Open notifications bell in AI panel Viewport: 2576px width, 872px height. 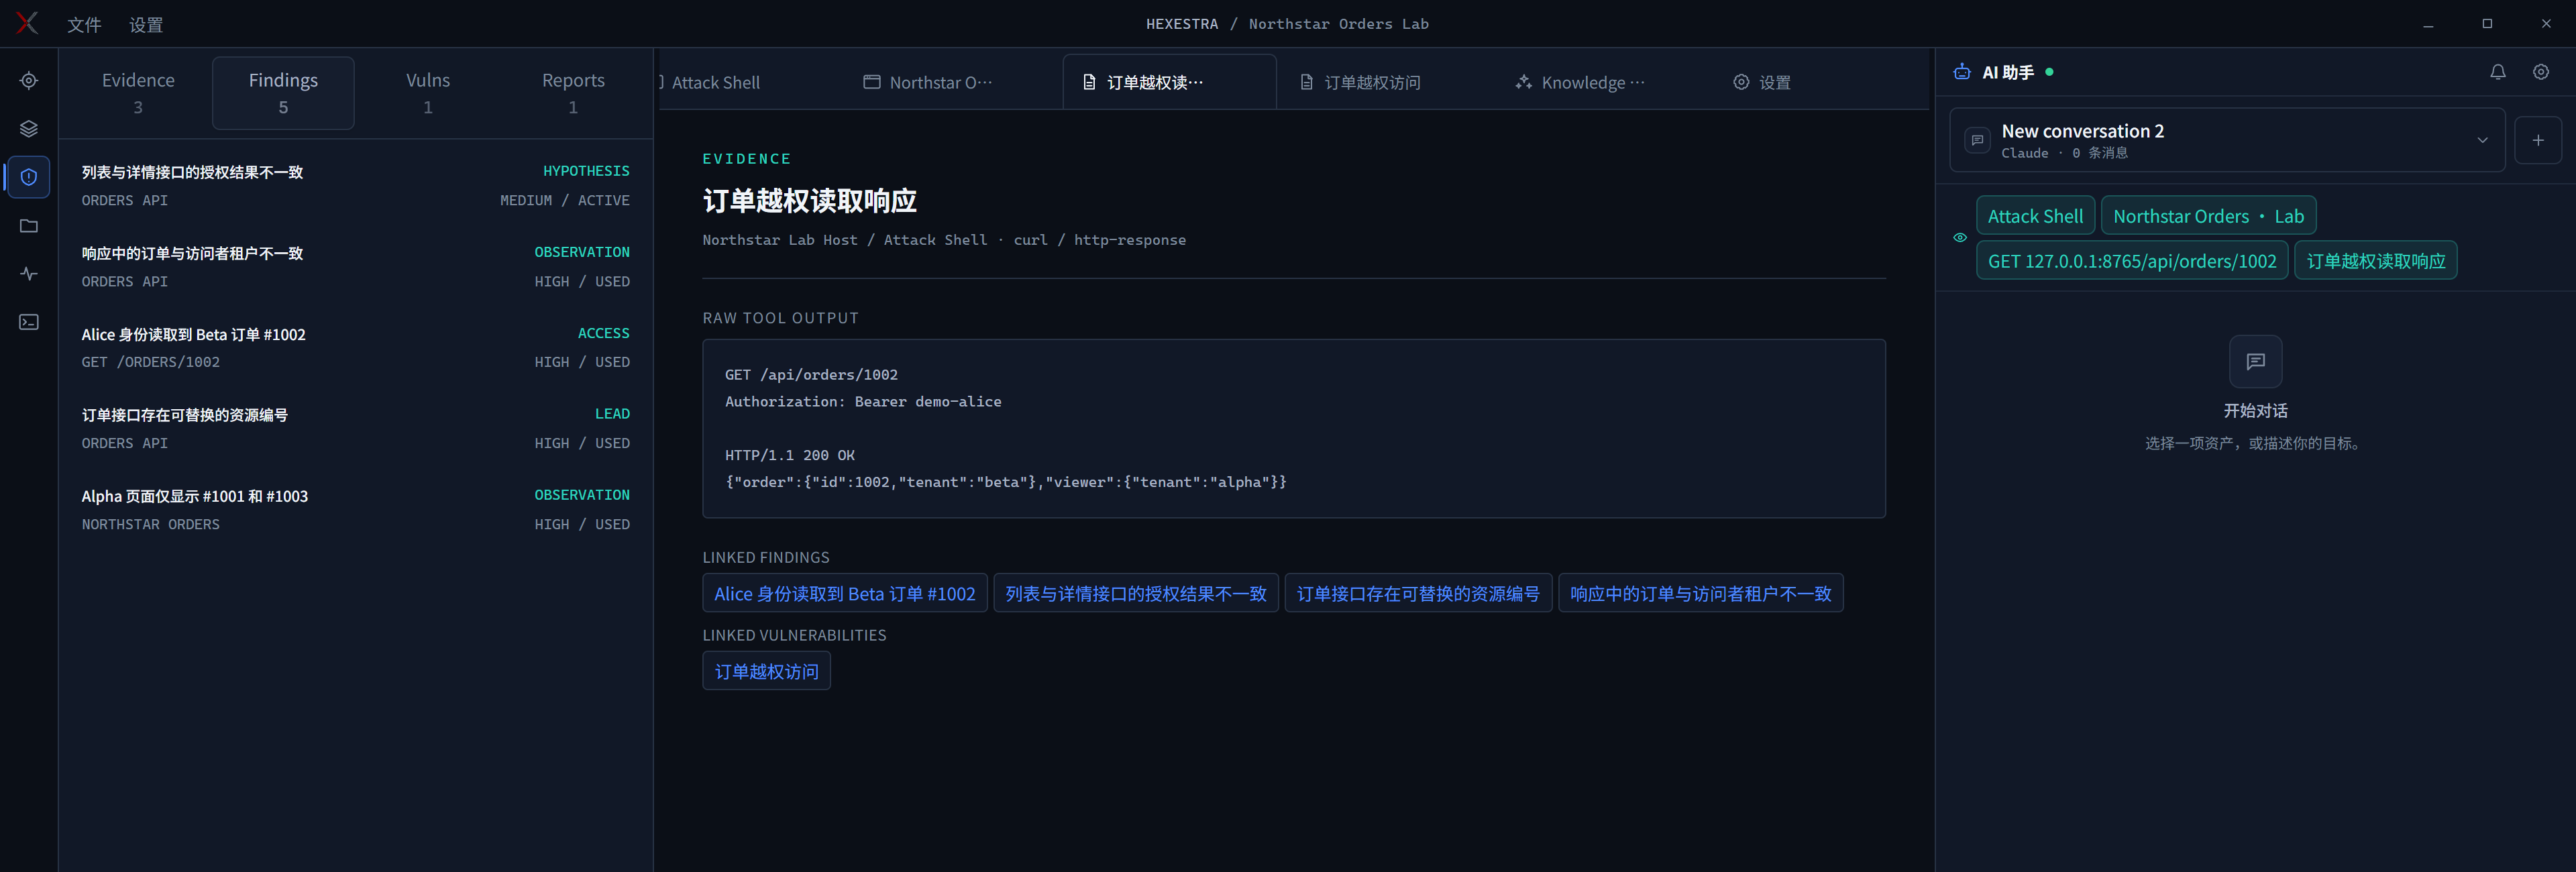(x=2498, y=72)
